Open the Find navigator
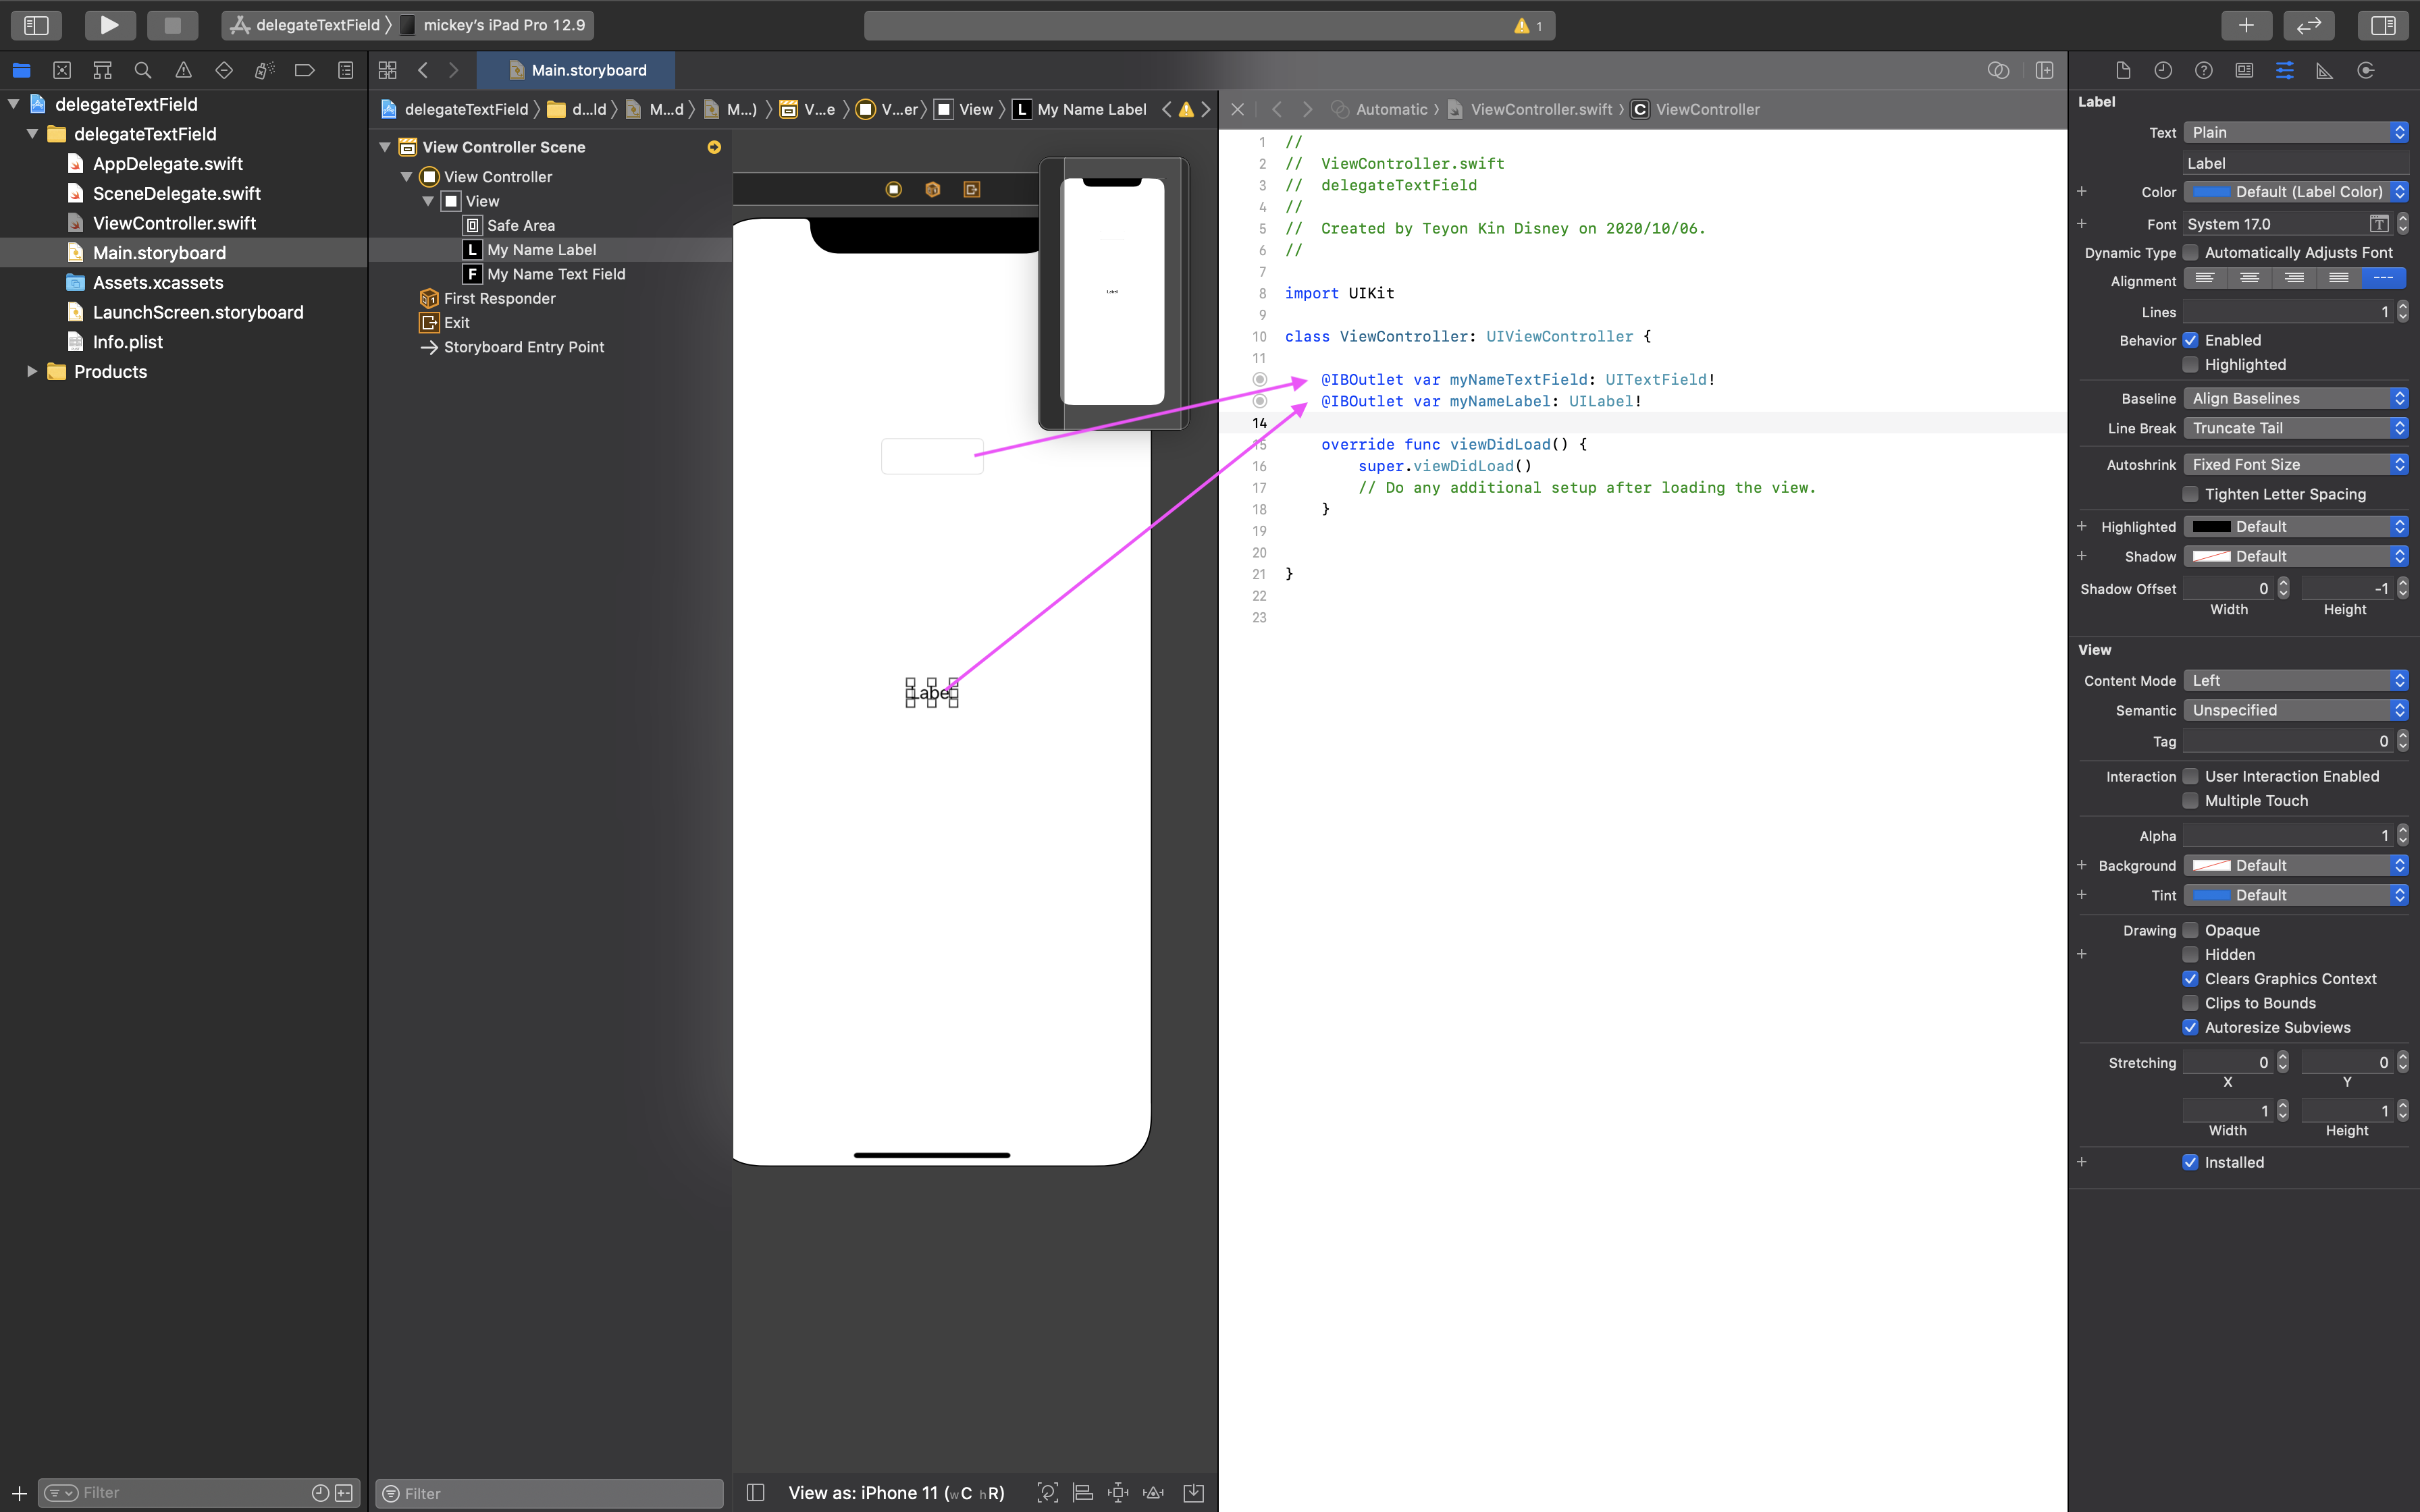Screen dimensions: 2420x1512 (143, 70)
